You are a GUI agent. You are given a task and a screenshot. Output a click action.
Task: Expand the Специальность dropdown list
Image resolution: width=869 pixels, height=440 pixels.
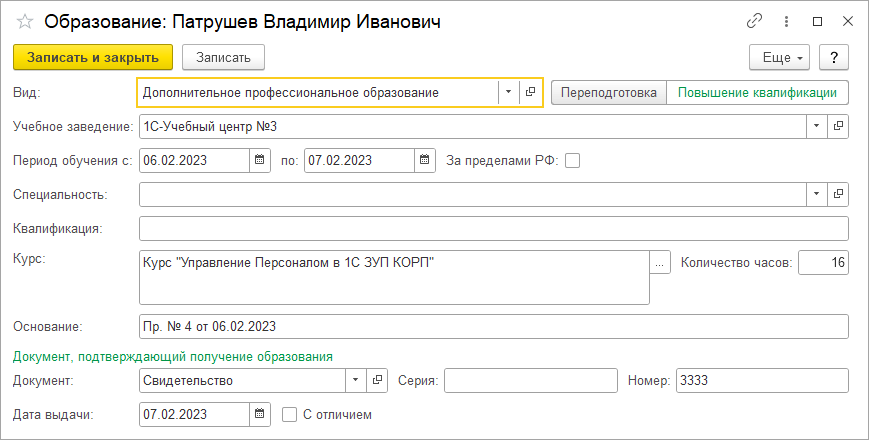tap(816, 194)
